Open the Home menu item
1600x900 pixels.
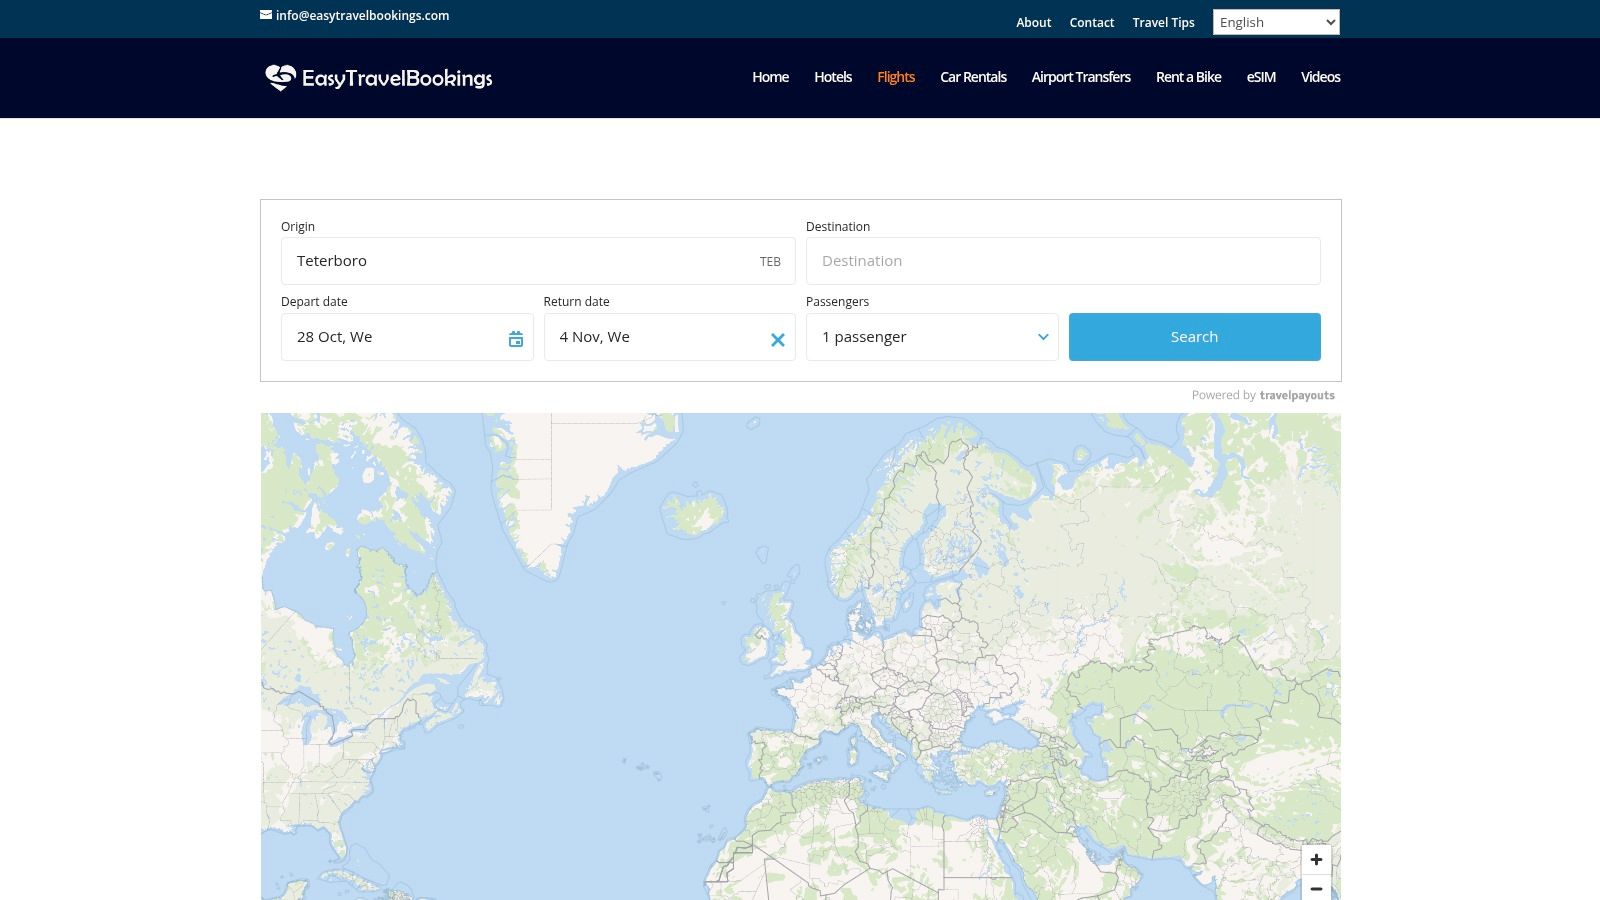point(770,77)
